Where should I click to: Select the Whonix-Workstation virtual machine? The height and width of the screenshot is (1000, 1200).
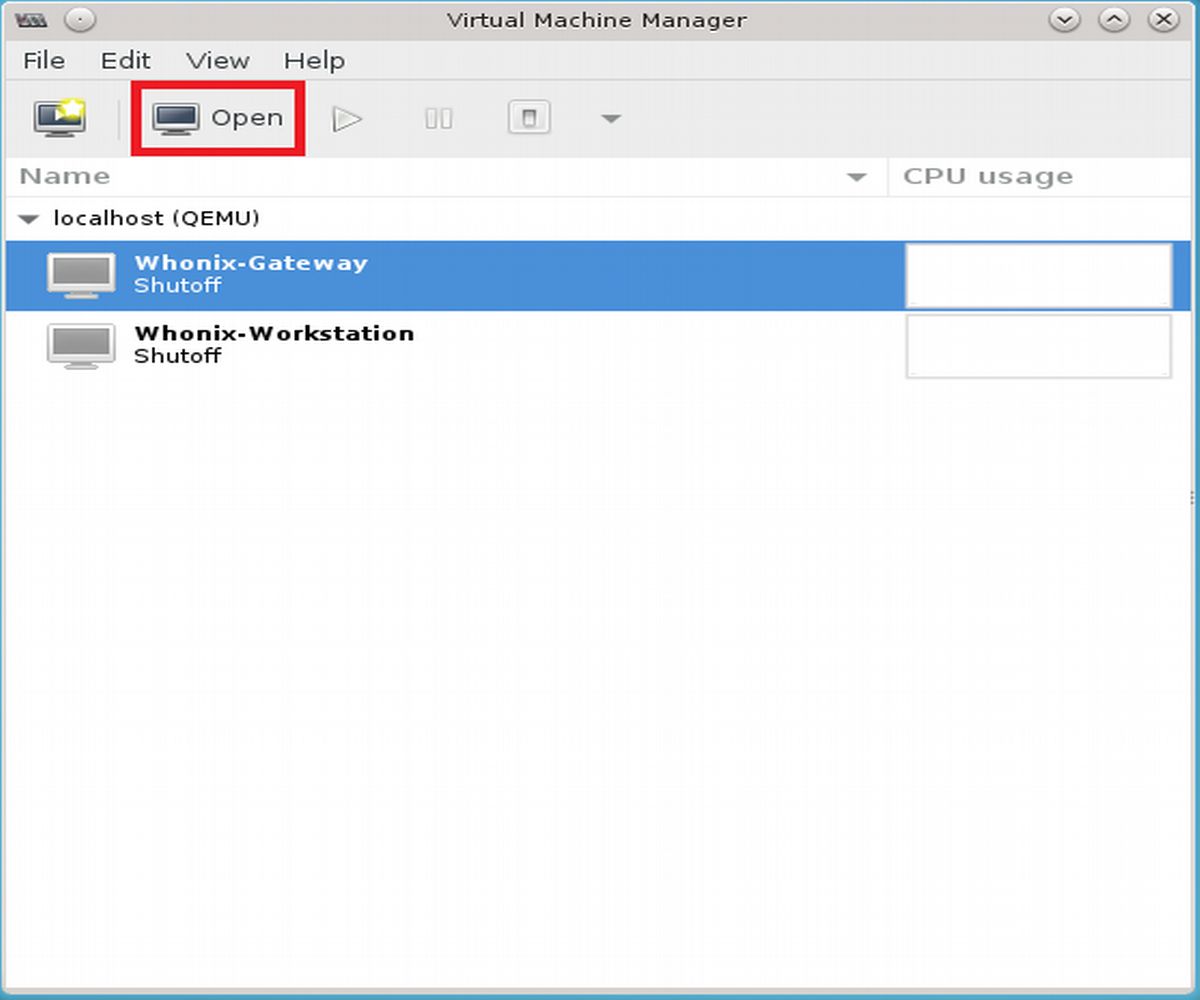[x=273, y=344]
